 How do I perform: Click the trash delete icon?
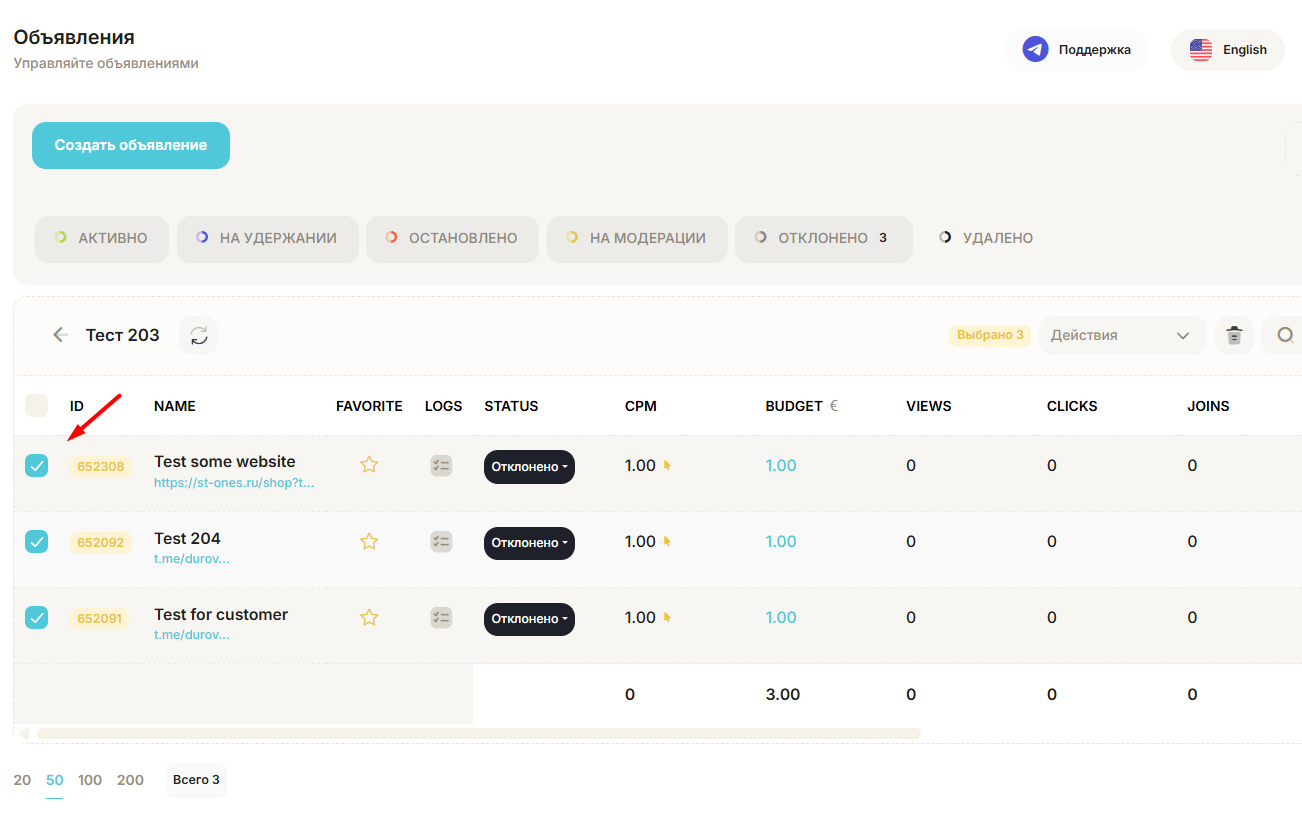click(1234, 335)
